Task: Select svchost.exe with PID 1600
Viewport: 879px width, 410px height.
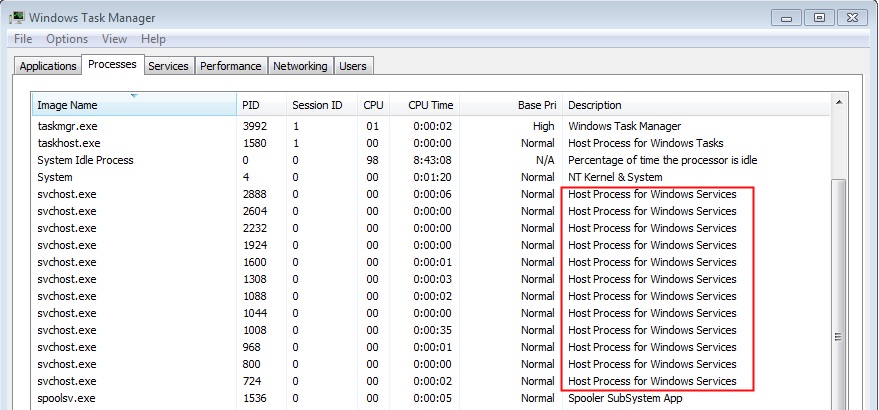Action: pos(431,262)
